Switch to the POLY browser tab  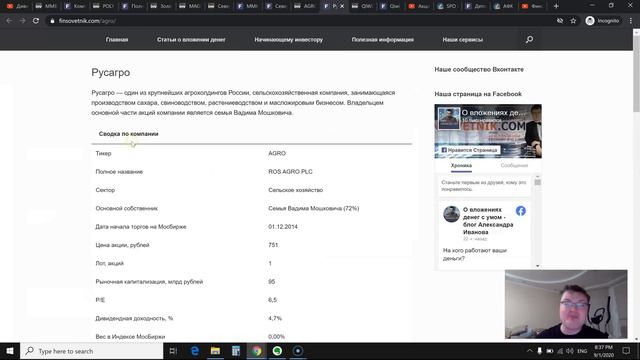[x=103, y=6]
